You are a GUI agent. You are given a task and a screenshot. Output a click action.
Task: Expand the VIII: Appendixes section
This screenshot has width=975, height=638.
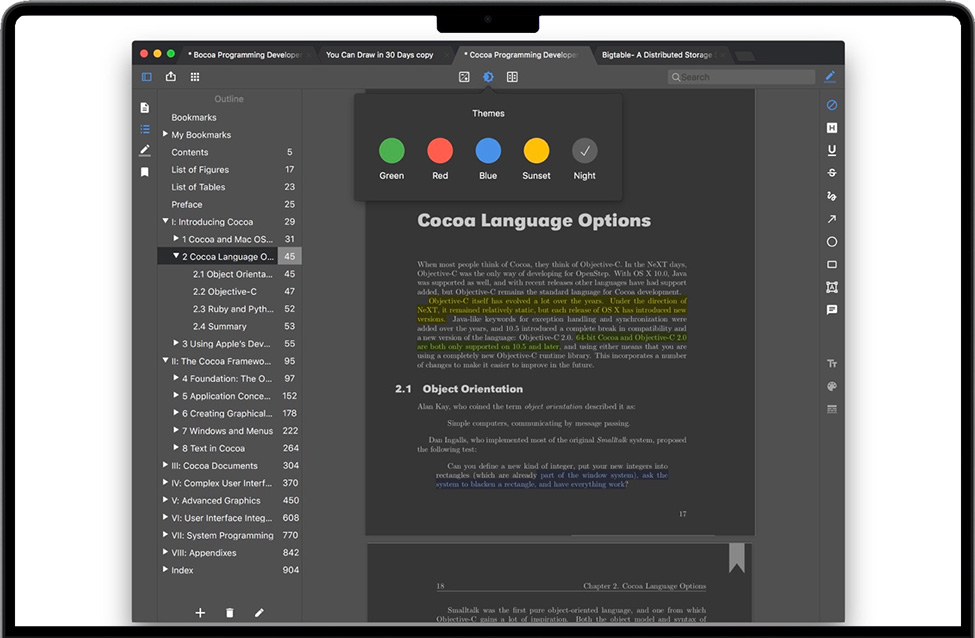pyautogui.click(x=166, y=553)
